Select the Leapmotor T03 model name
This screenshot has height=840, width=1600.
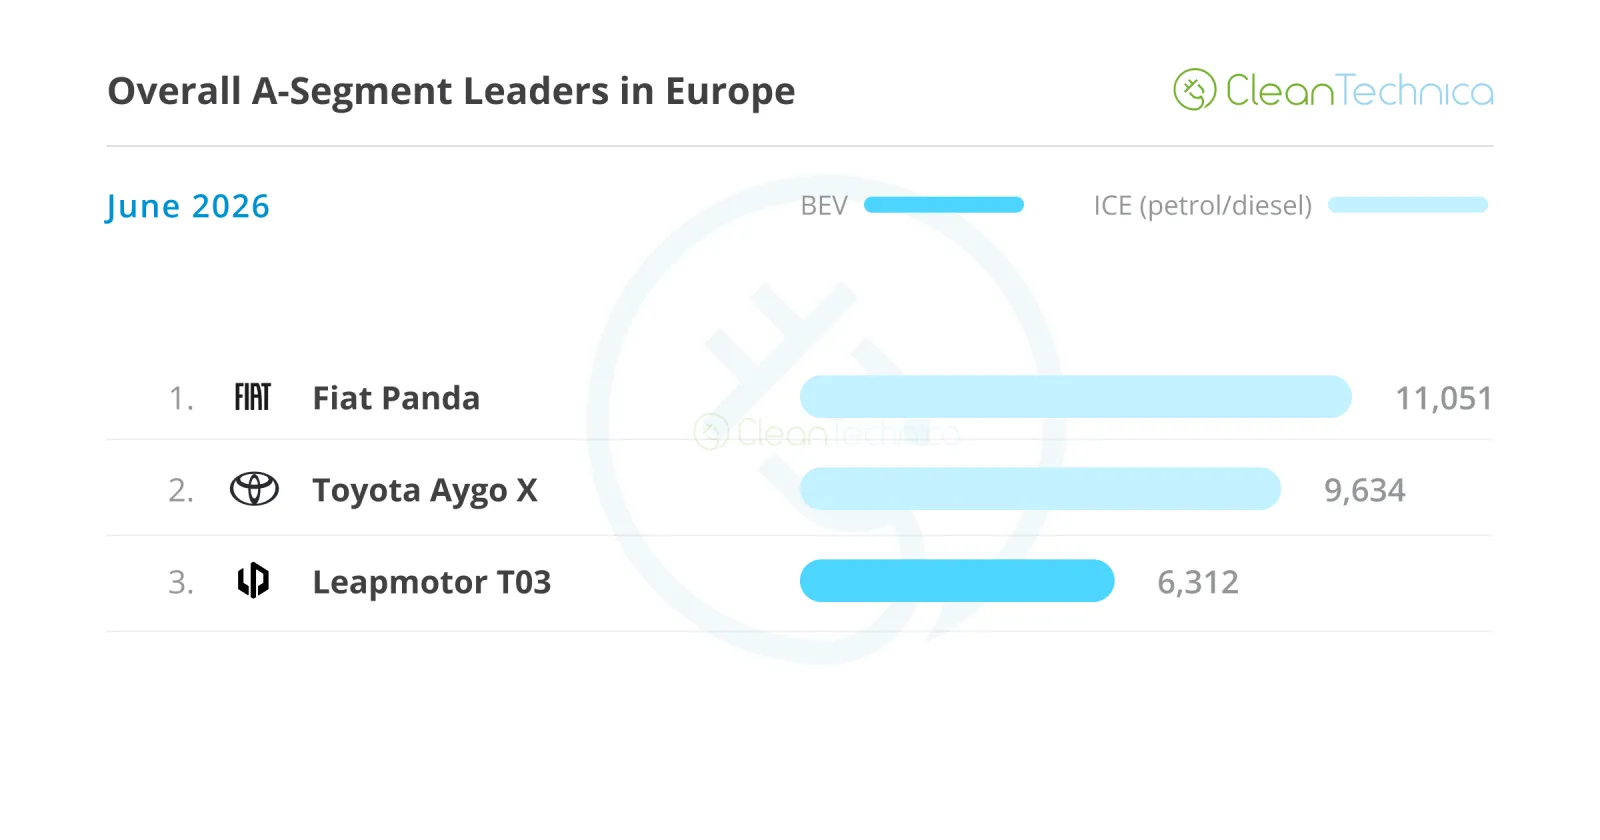432,582
